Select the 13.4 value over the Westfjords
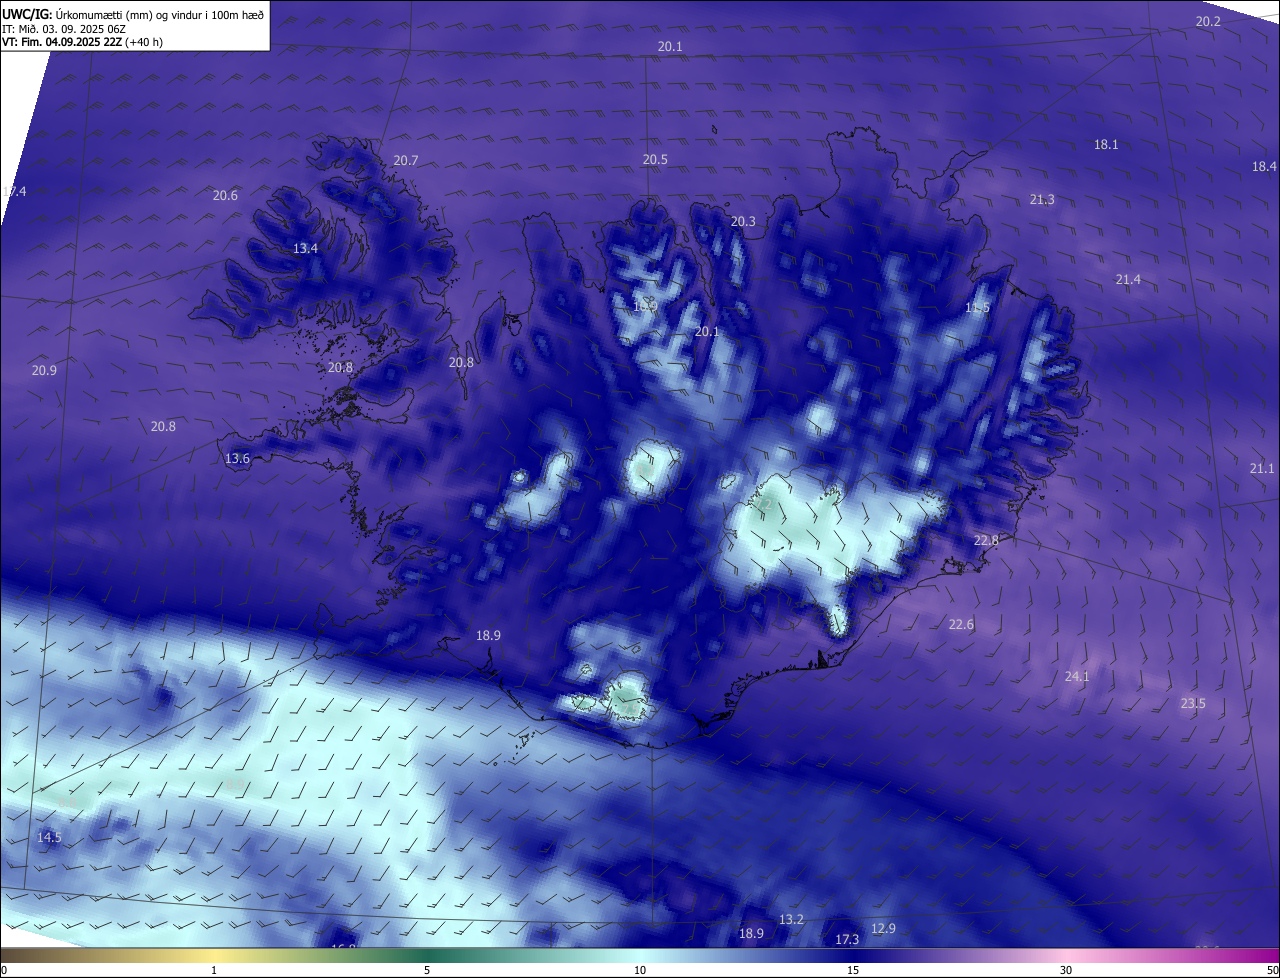The width and height of the screenshot is (1280, 978). pyautogui.click(x=305, y=248)
